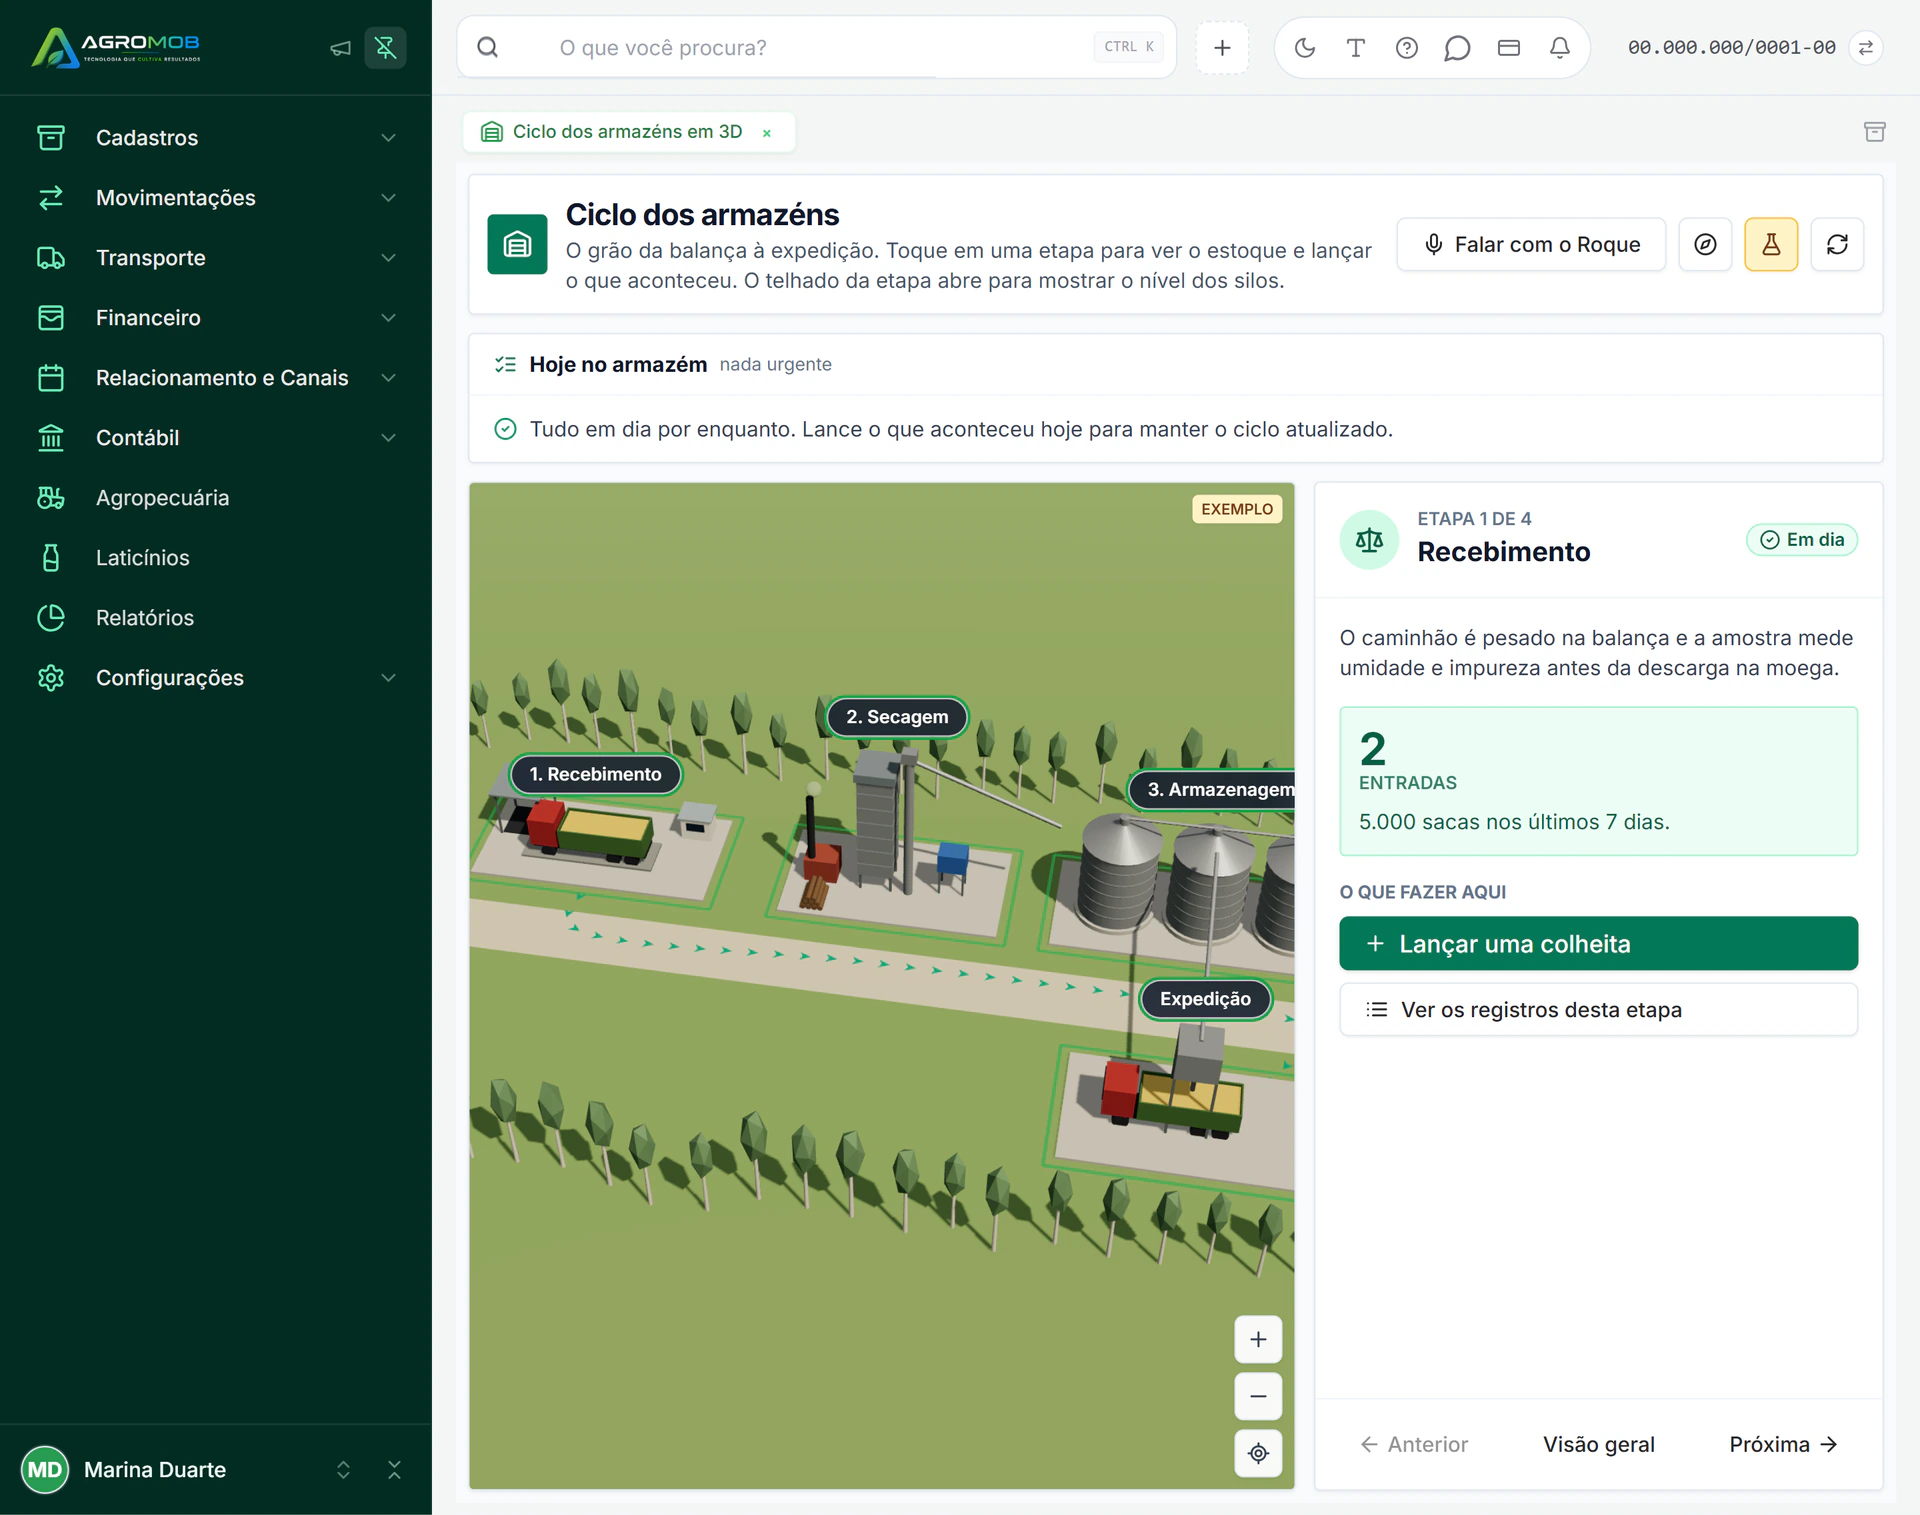Screen dimensions: 1920x1515
Task: Select the 2. Secagem stage label
Action: [x=897, y=717]
